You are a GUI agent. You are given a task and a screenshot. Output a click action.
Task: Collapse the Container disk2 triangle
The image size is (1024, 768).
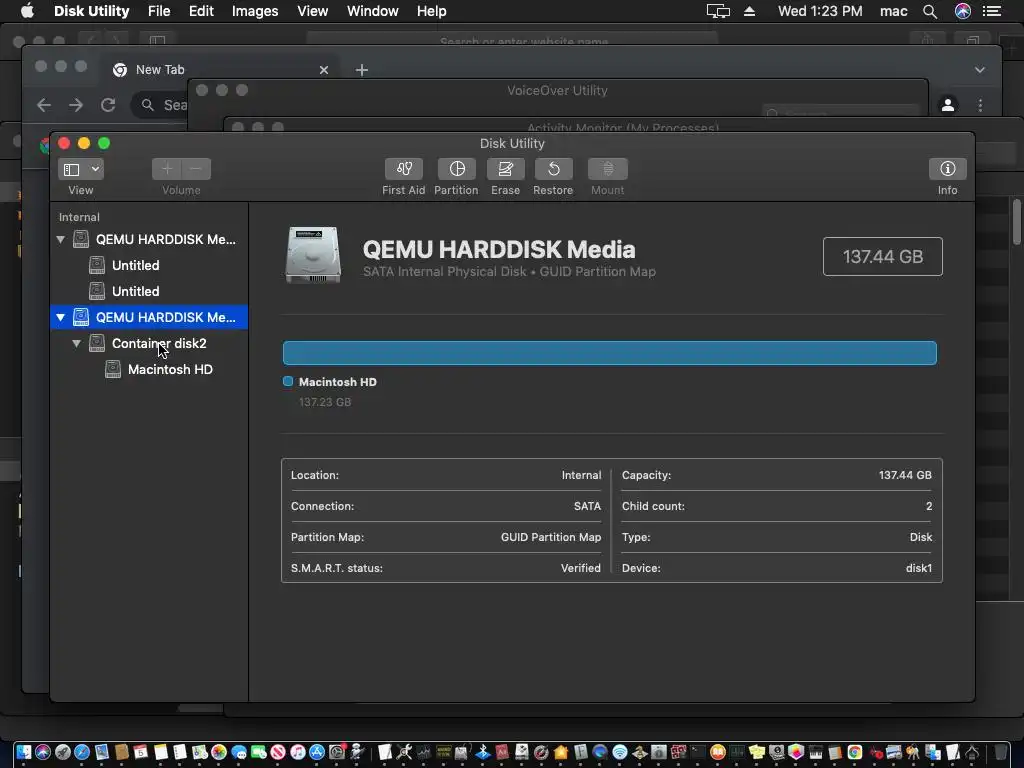76,344
